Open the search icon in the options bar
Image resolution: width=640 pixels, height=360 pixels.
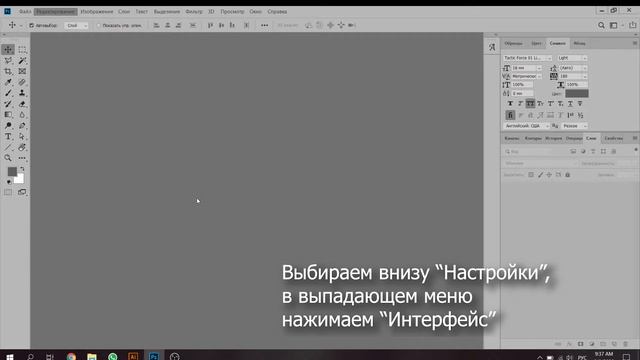[601, 25]
